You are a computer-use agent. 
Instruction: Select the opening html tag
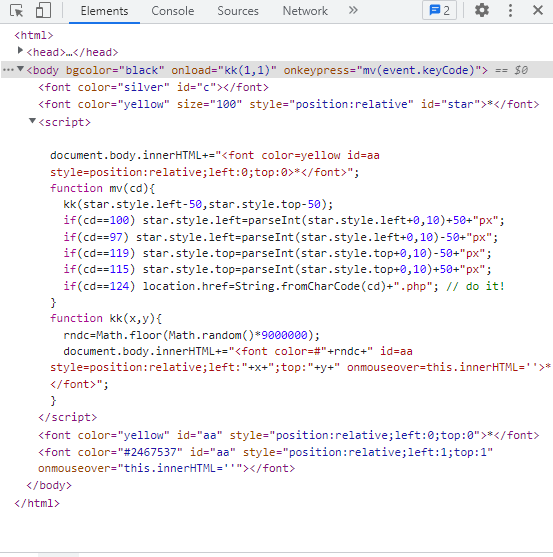(34, 35)
